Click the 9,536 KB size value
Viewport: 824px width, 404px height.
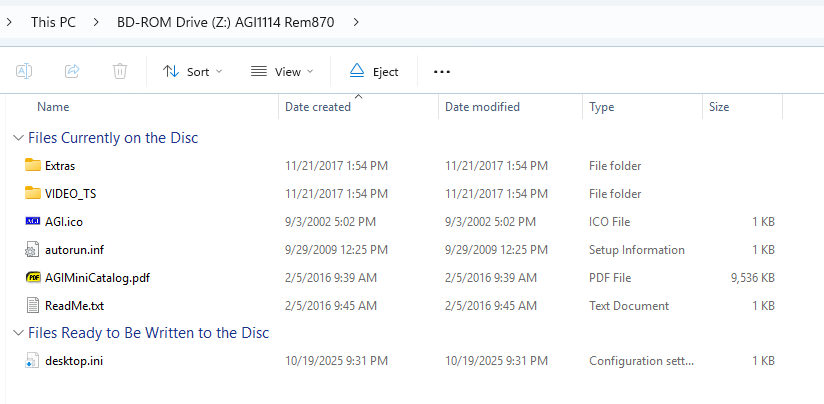tap(753, 278)
